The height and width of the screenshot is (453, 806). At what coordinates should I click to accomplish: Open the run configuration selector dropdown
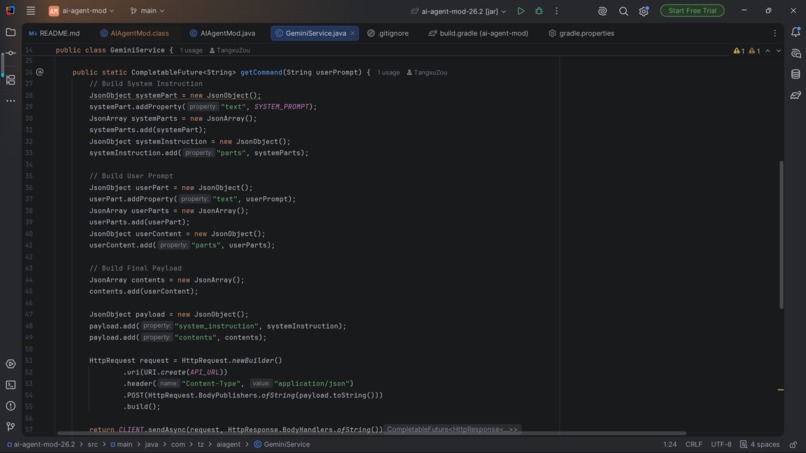[459, 11]
